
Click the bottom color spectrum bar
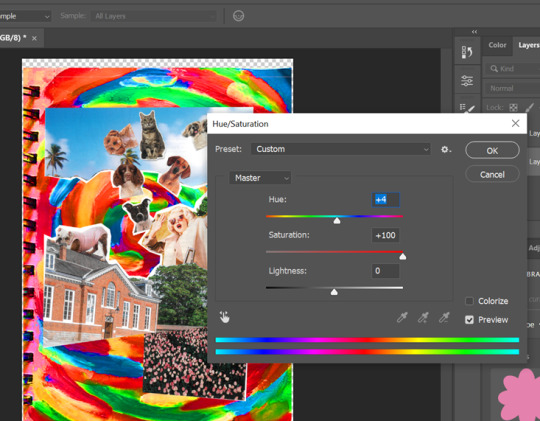click(x=367, y=352)
